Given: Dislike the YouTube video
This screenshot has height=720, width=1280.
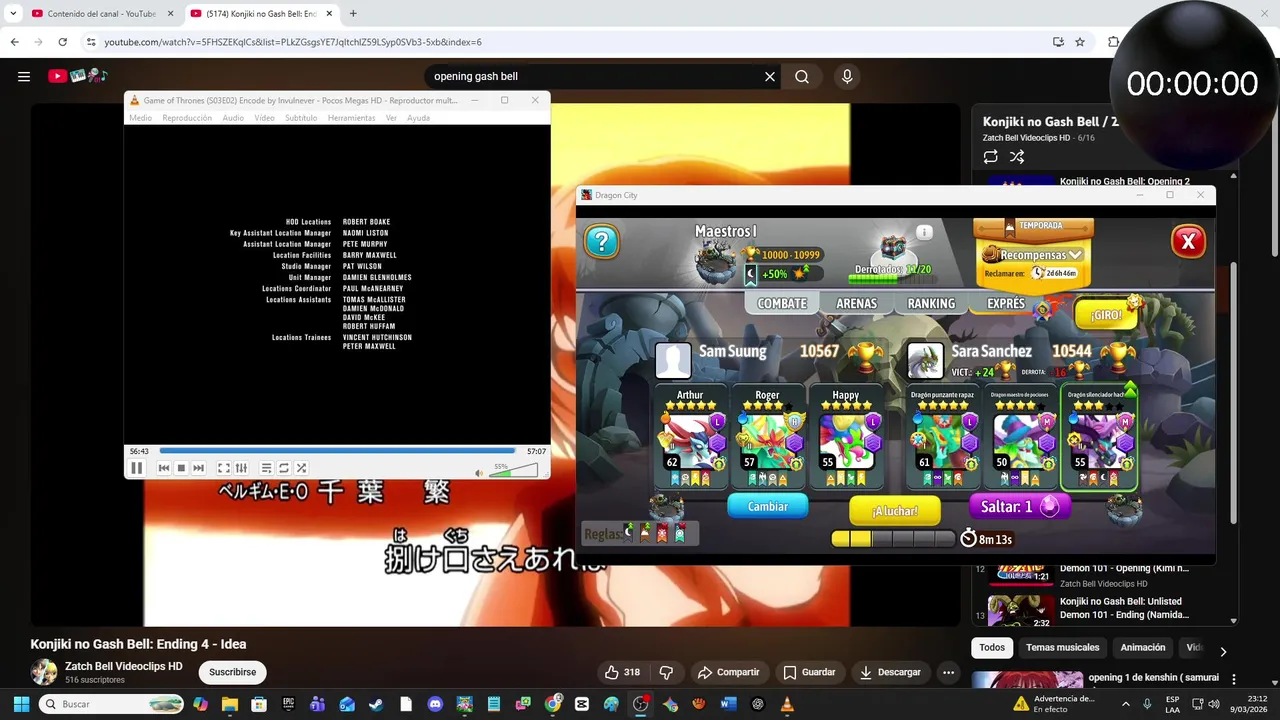Looking at the screenshot, I should coord(666,672).
